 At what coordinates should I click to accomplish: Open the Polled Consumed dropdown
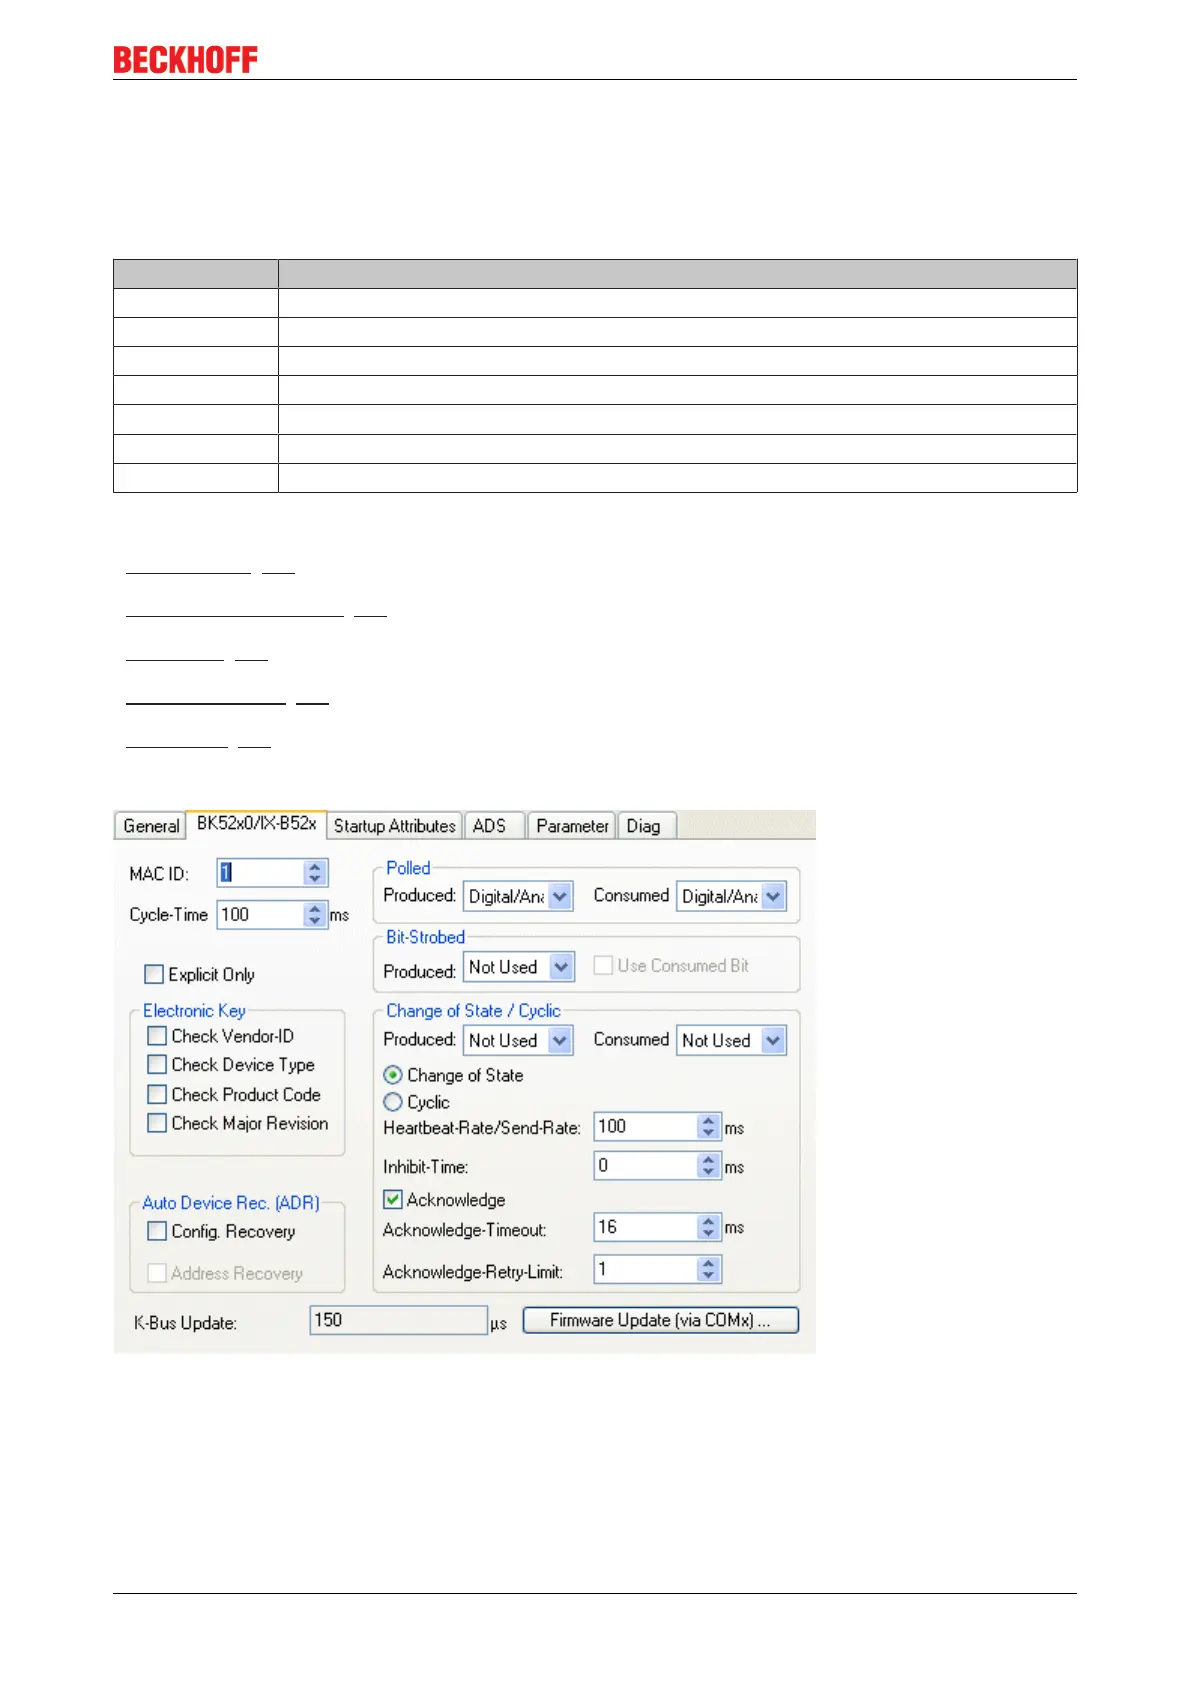(731, 896)
